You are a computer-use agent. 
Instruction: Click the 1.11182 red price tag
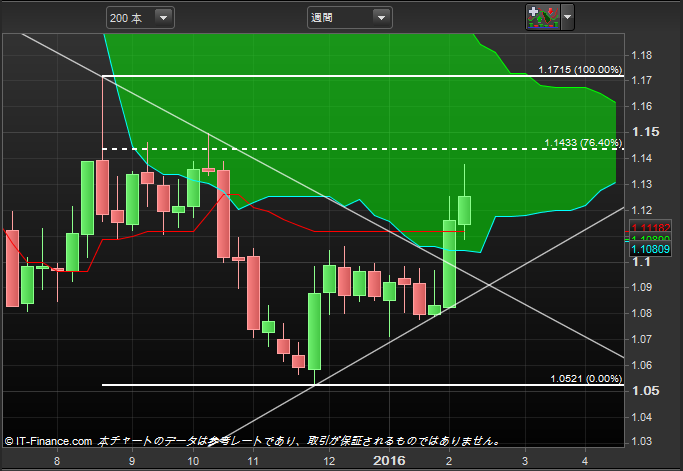tap(650, 228)
